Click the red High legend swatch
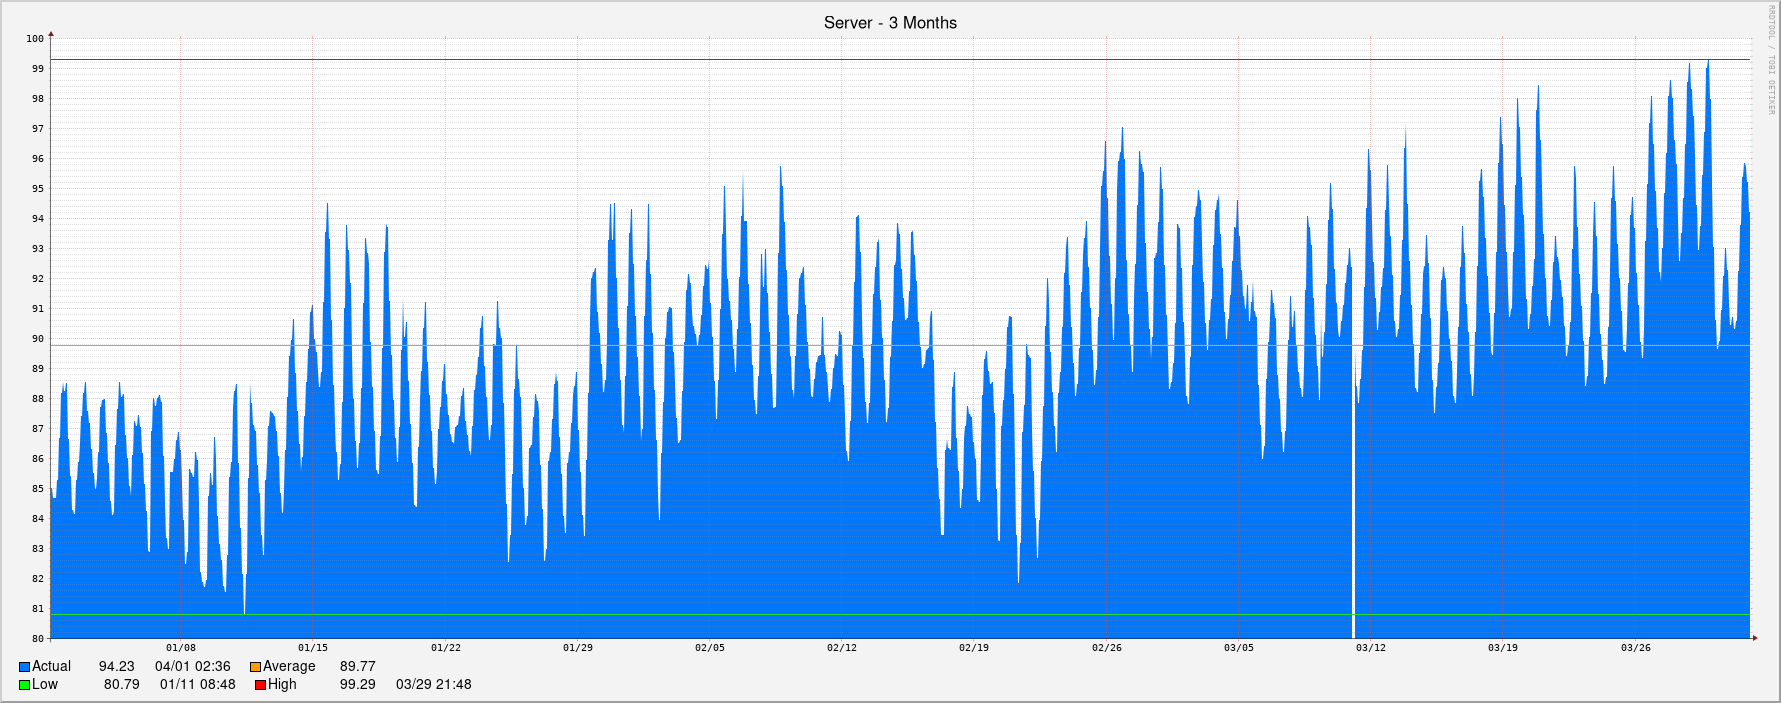 pyautogui.click(x=260, y=685)
